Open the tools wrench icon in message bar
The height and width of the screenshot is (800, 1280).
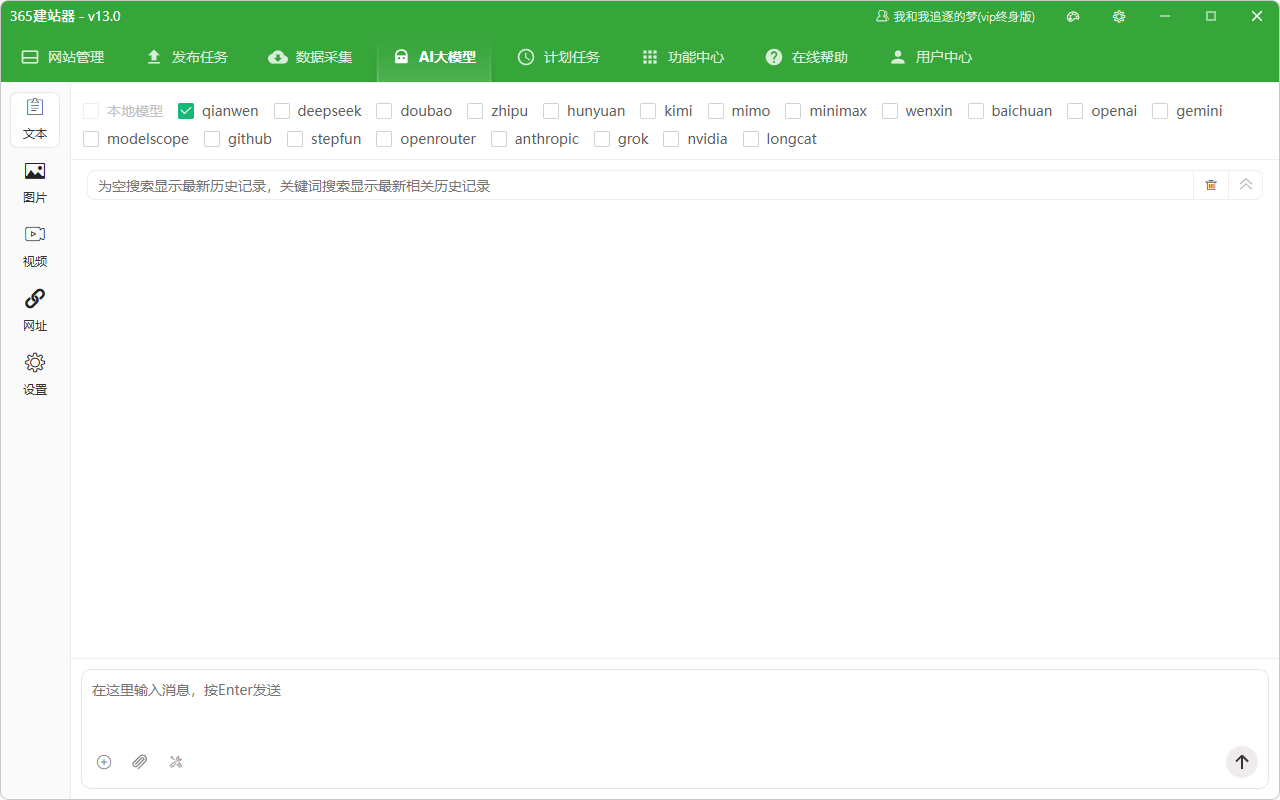(x=176, y=762)
